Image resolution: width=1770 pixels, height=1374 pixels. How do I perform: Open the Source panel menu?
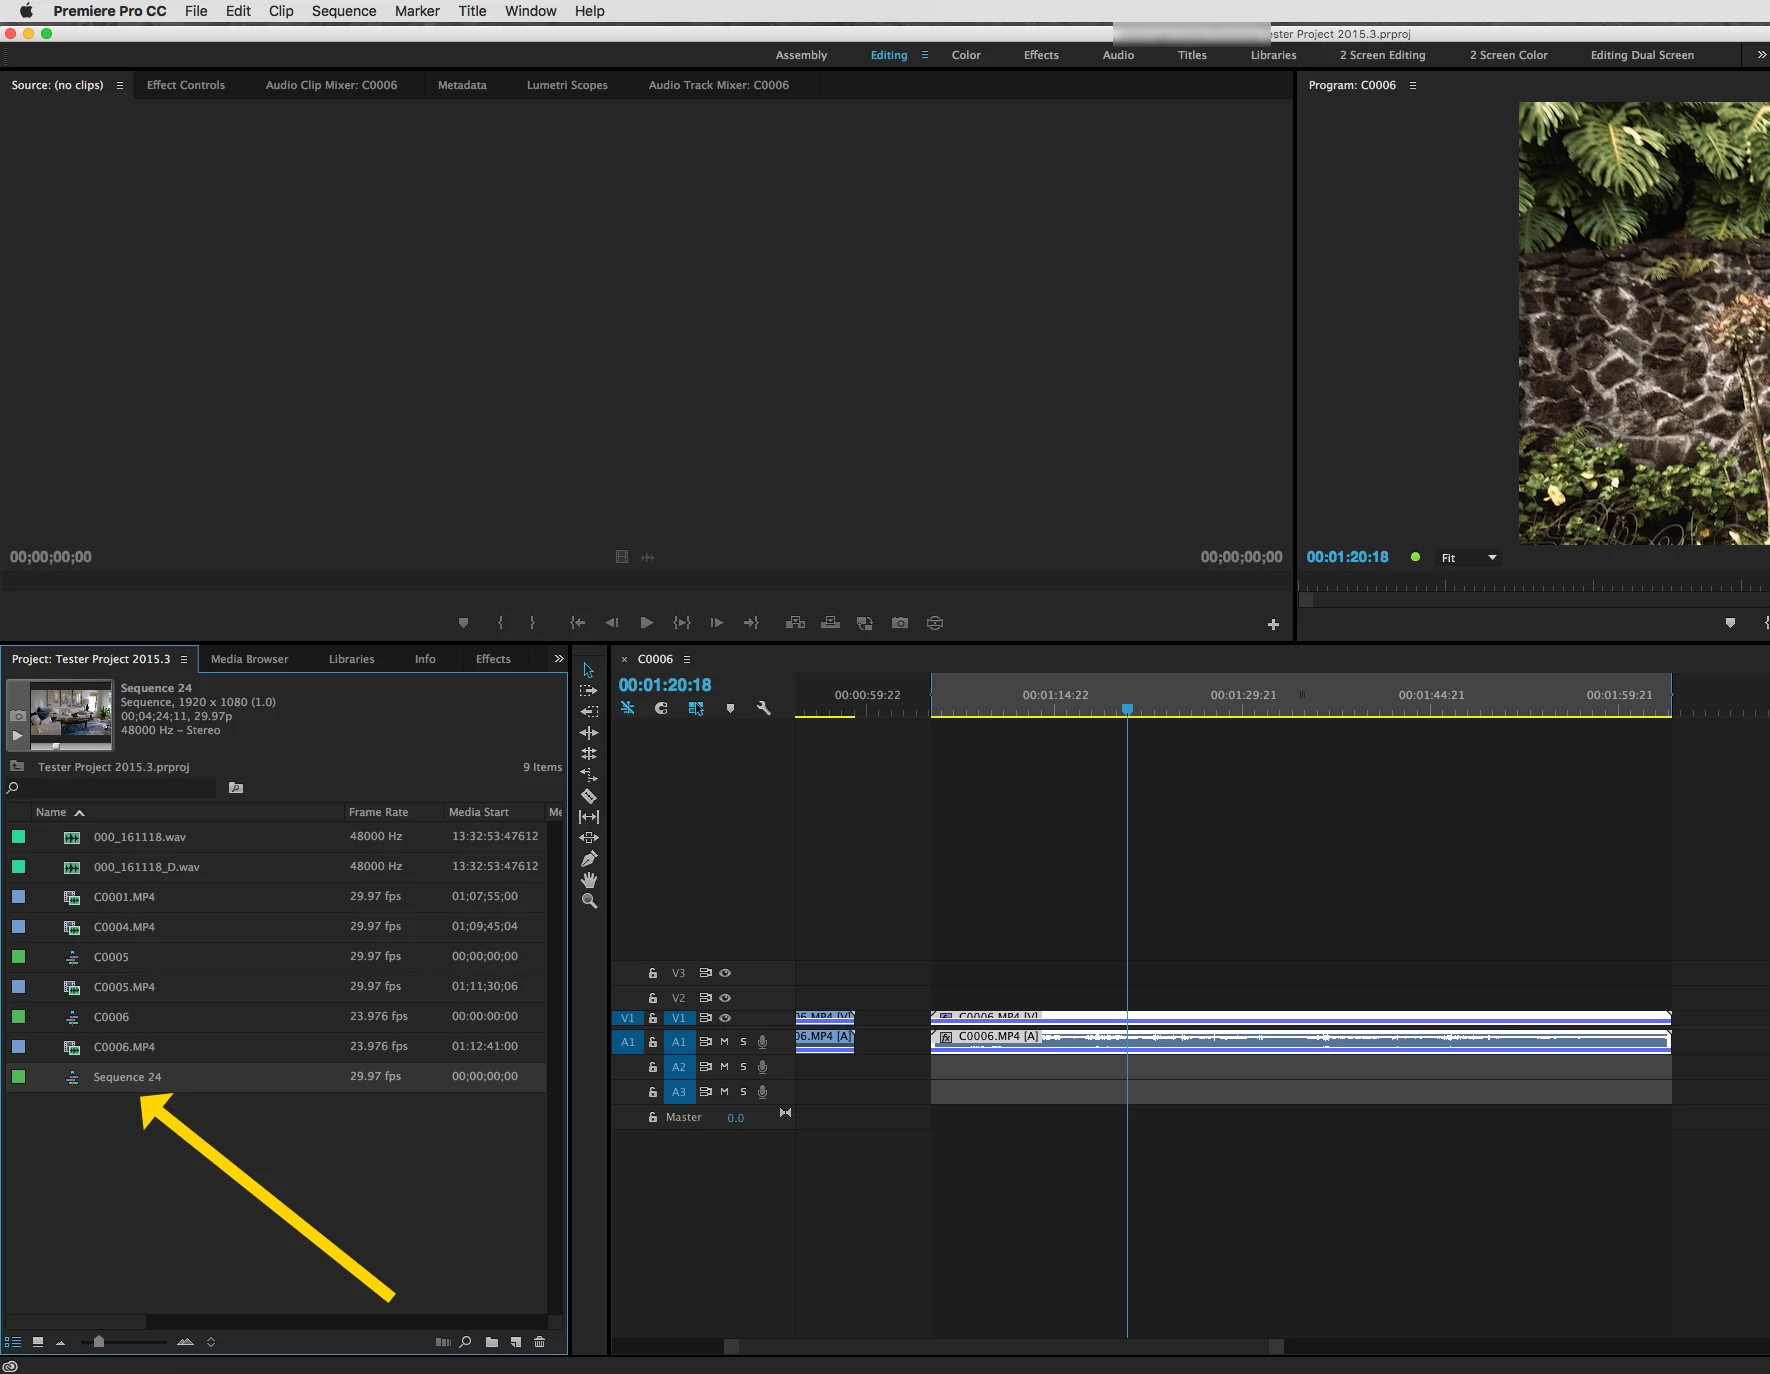(x=120, y=85)
